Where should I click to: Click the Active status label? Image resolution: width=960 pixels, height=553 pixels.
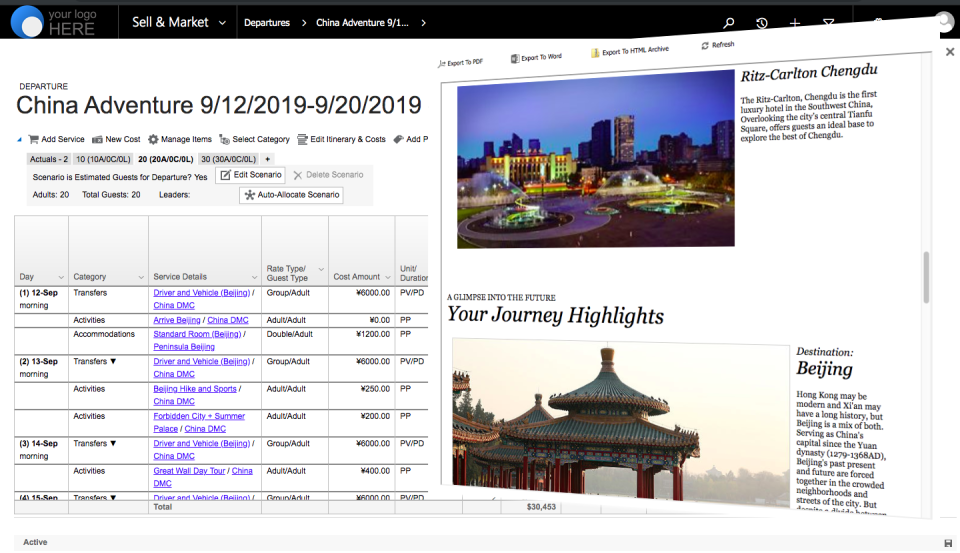point(35,543)
